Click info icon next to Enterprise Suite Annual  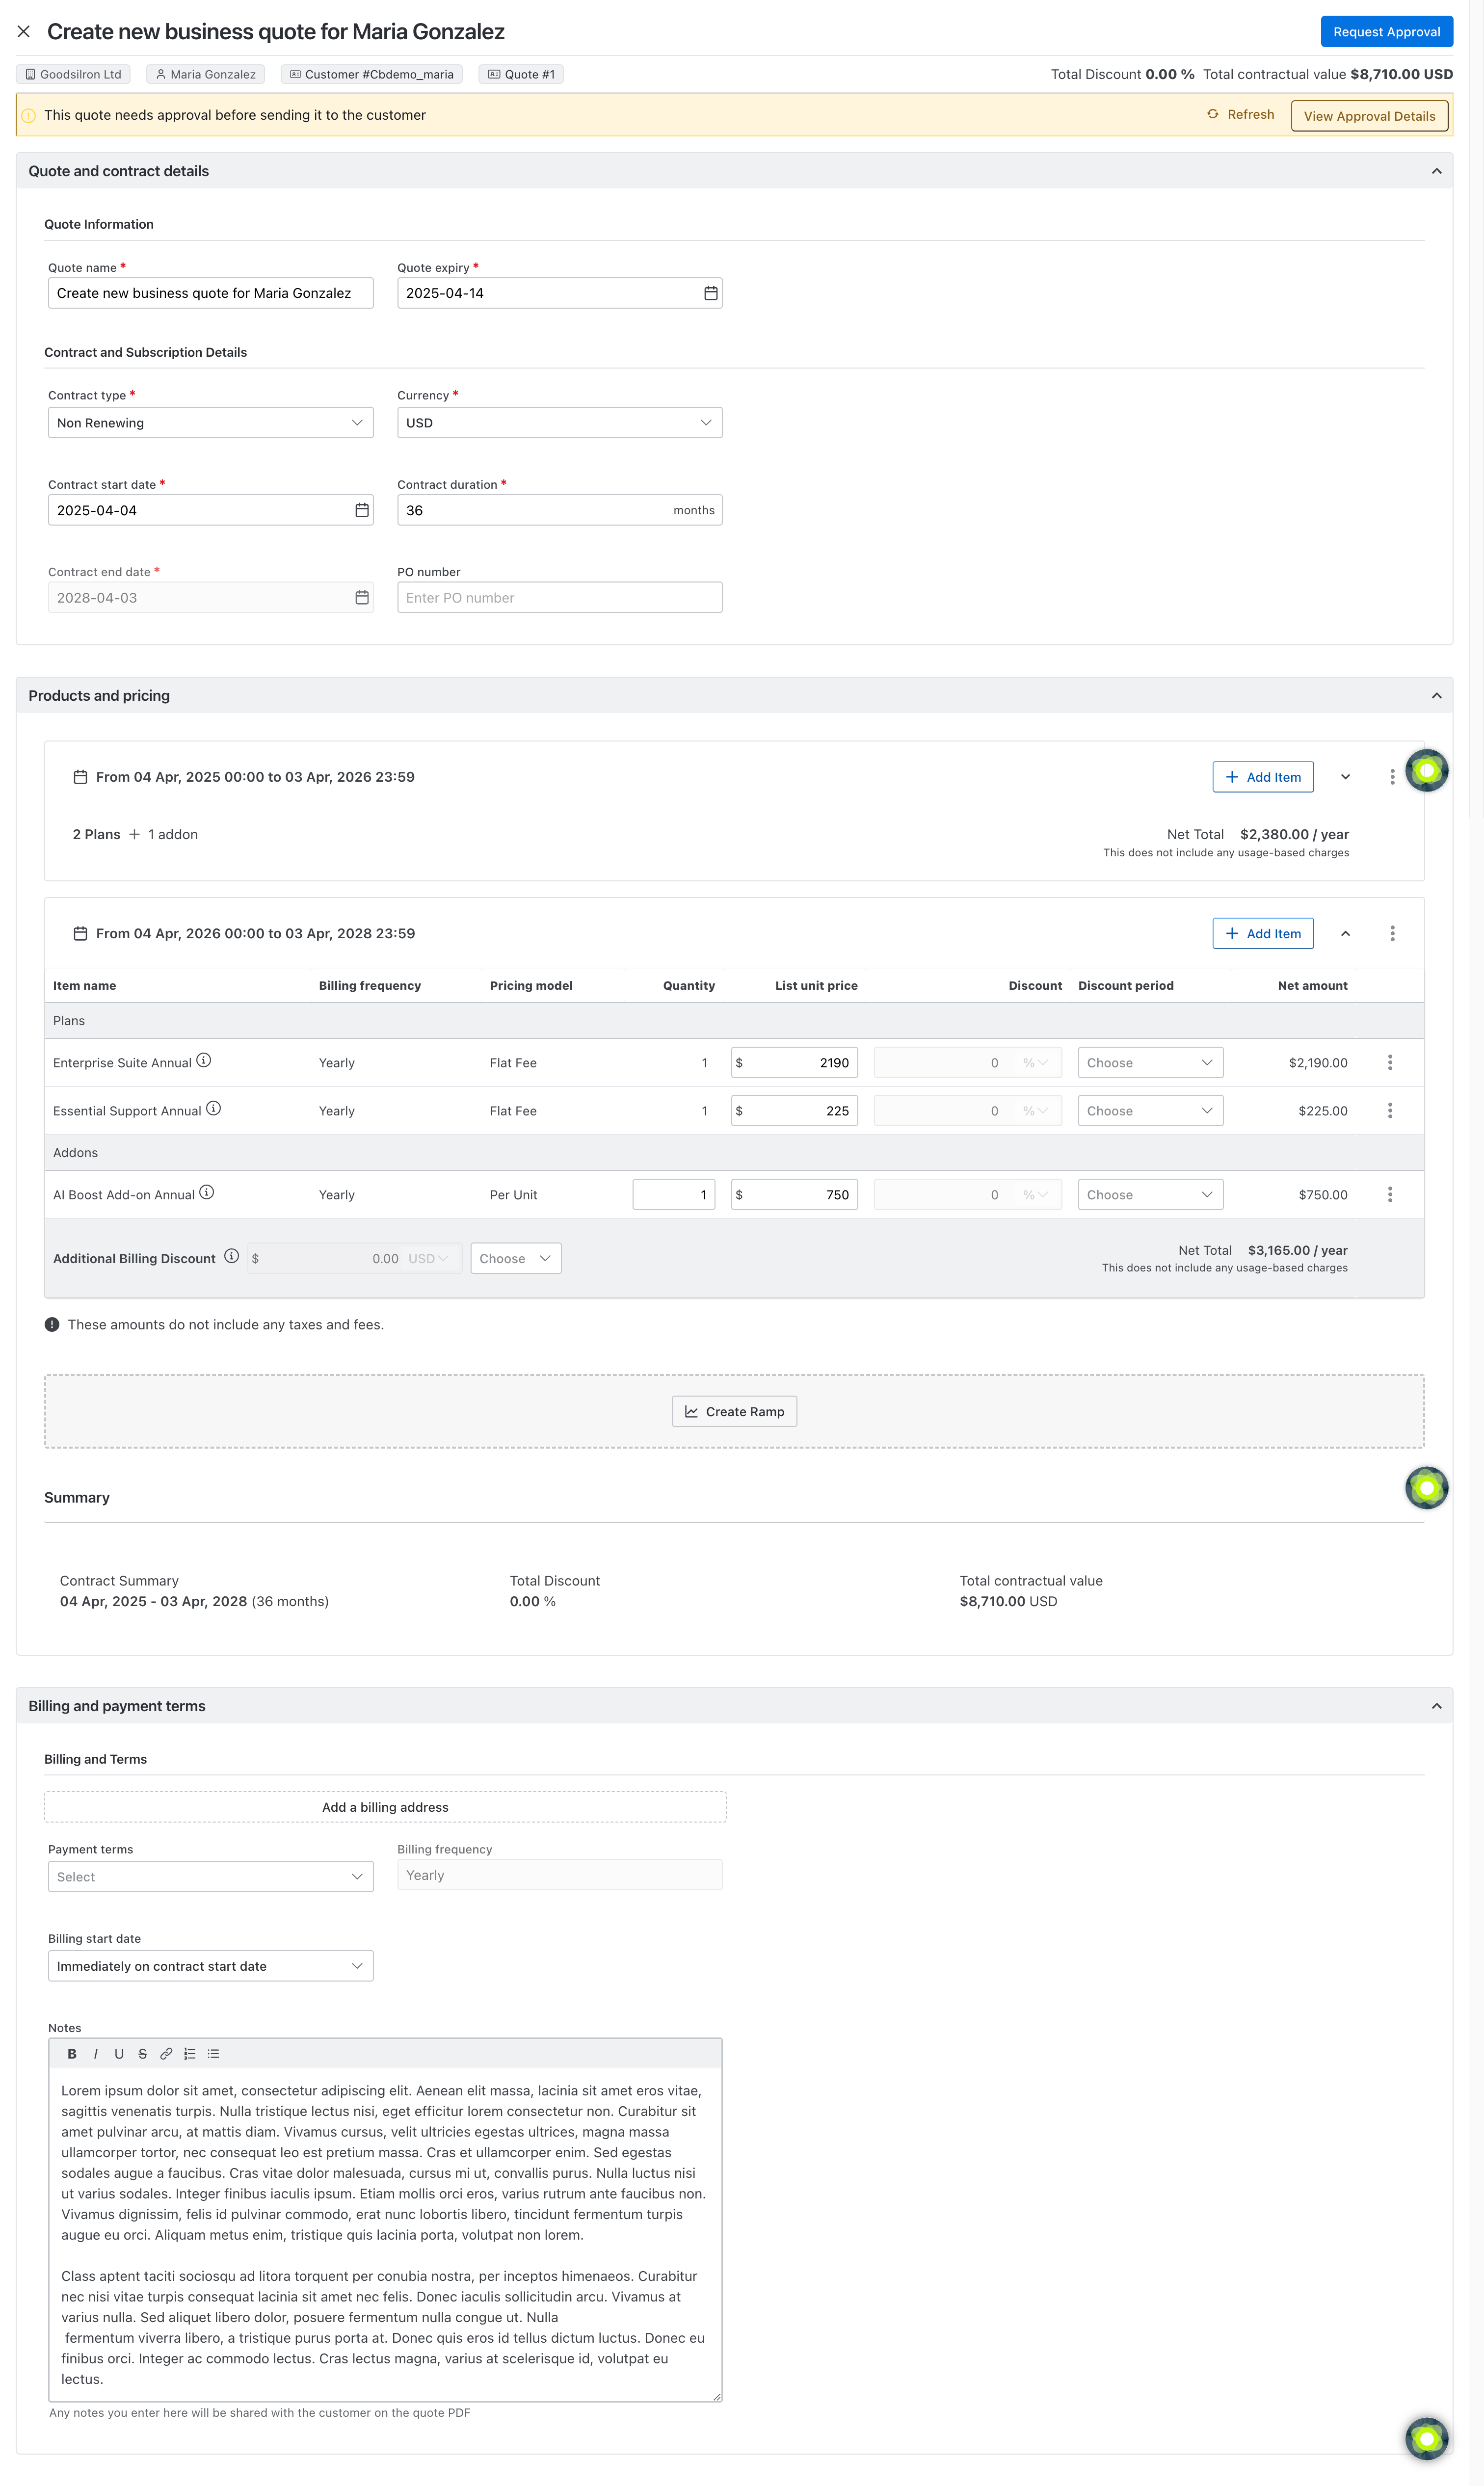pos(204,1060)
